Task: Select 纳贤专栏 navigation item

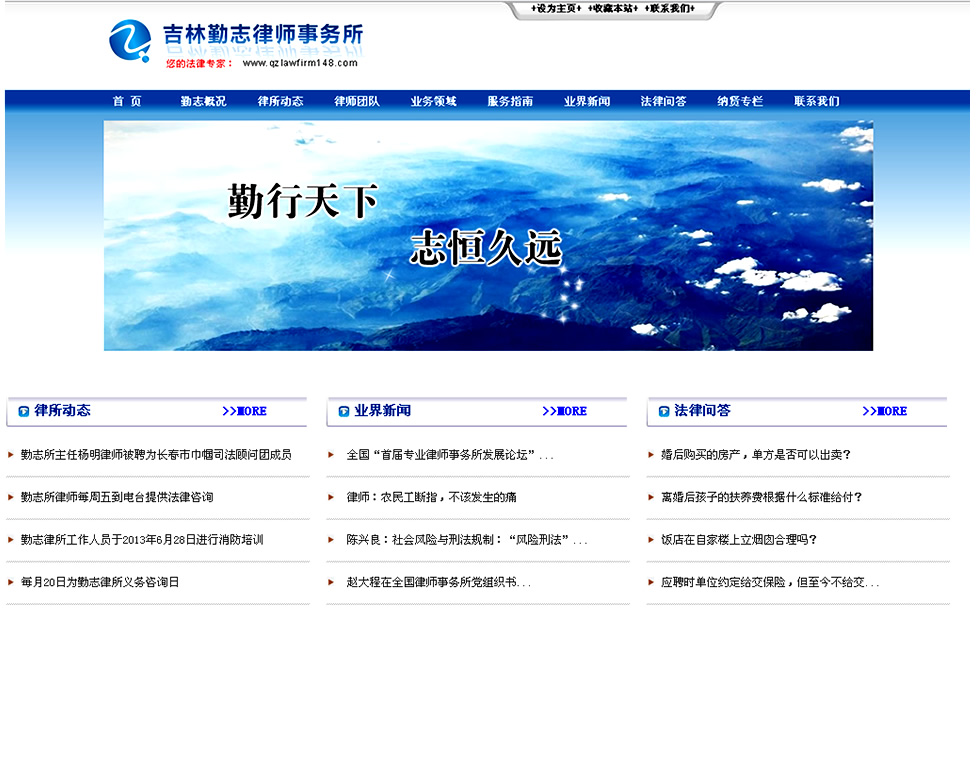Action: click(740, 101)
